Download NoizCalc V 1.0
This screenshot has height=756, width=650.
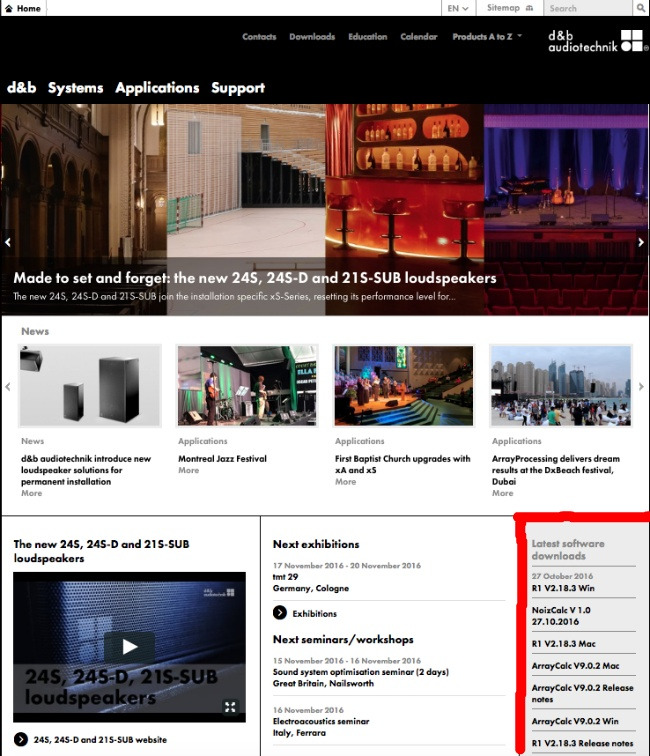[561, 616]
